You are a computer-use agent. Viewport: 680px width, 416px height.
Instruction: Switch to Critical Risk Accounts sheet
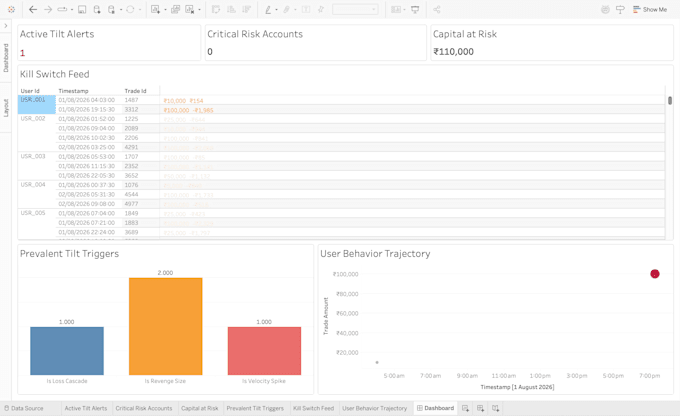(144, 408)
